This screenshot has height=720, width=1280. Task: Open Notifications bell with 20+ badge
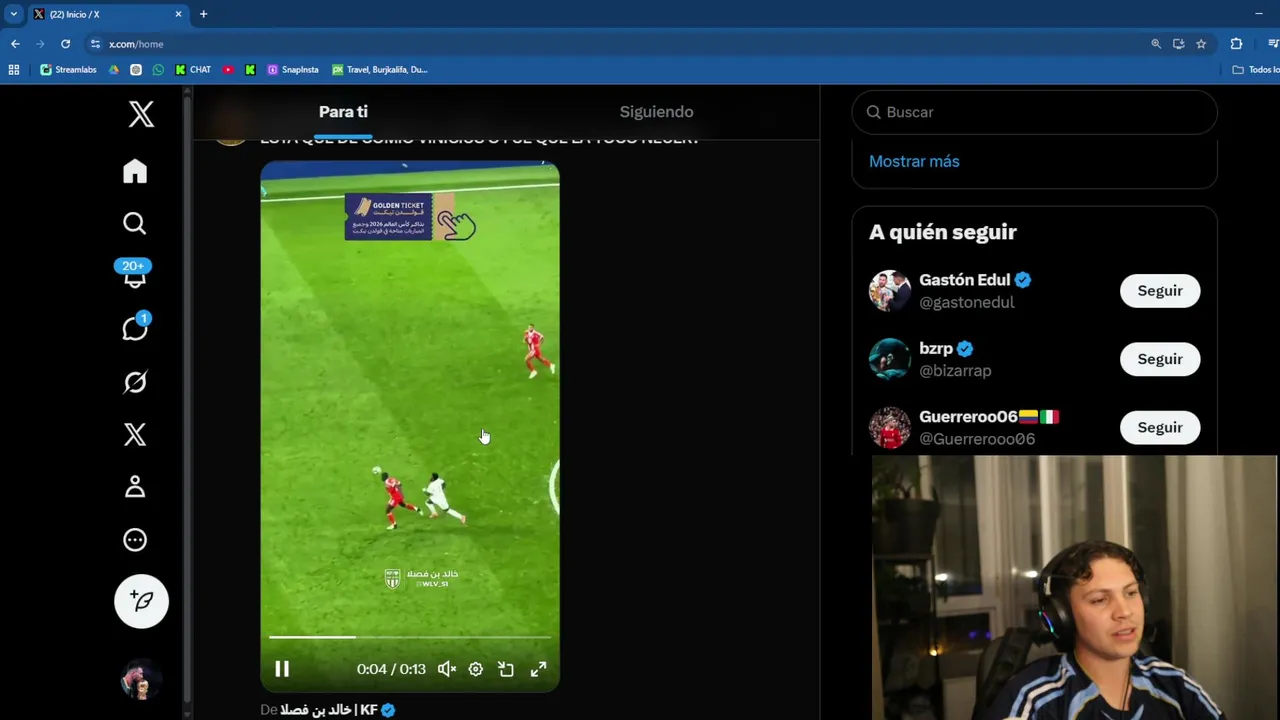coord(134,274)
